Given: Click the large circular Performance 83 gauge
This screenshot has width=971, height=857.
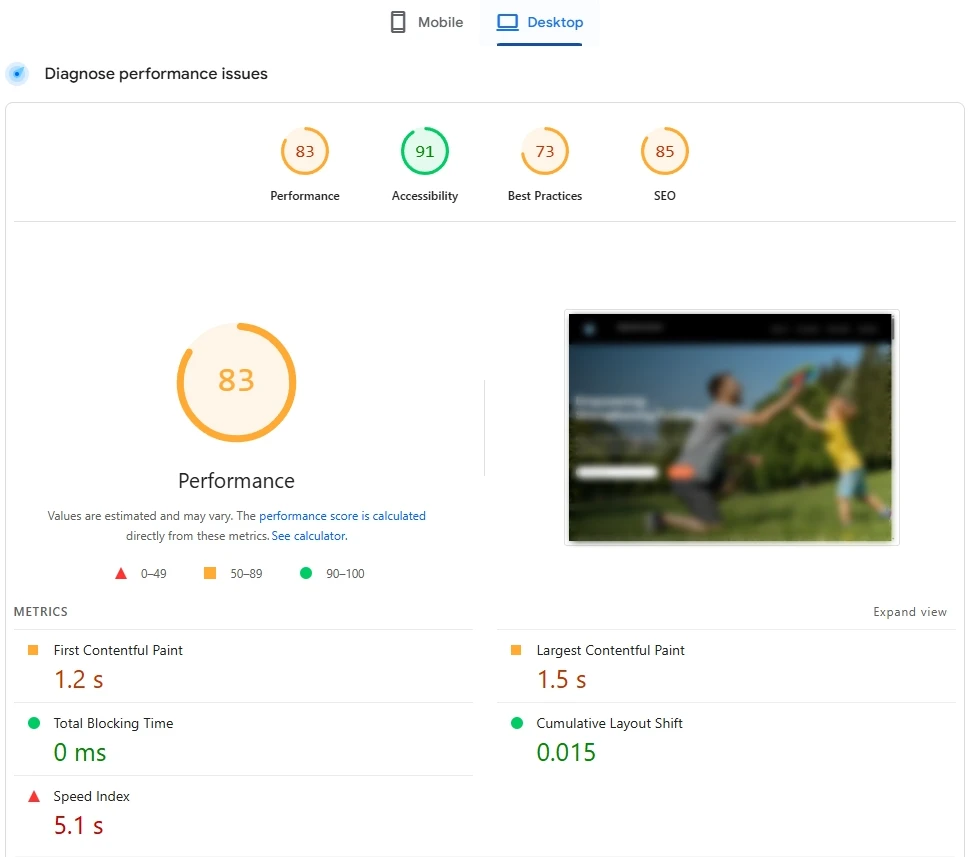Looking at the screenshot, I should click(236, 382).
